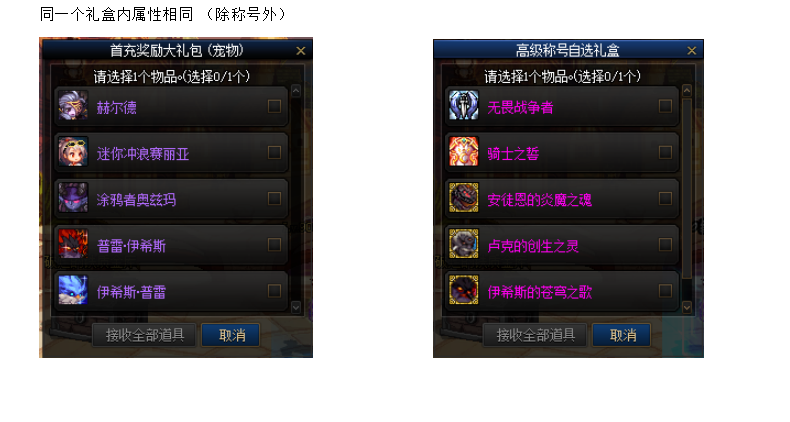This screenshot has width=790, height=422.
Task: Click the 赫尔德 pet icon
Action: [73, 106]
